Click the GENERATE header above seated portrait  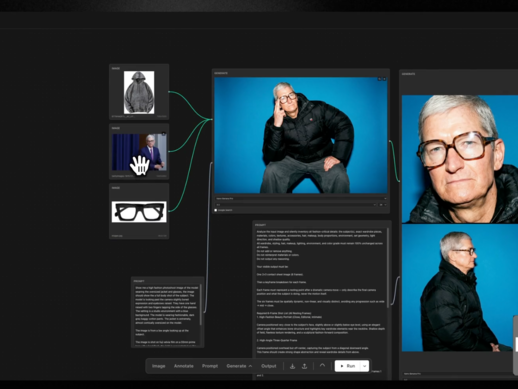[221, 73]
